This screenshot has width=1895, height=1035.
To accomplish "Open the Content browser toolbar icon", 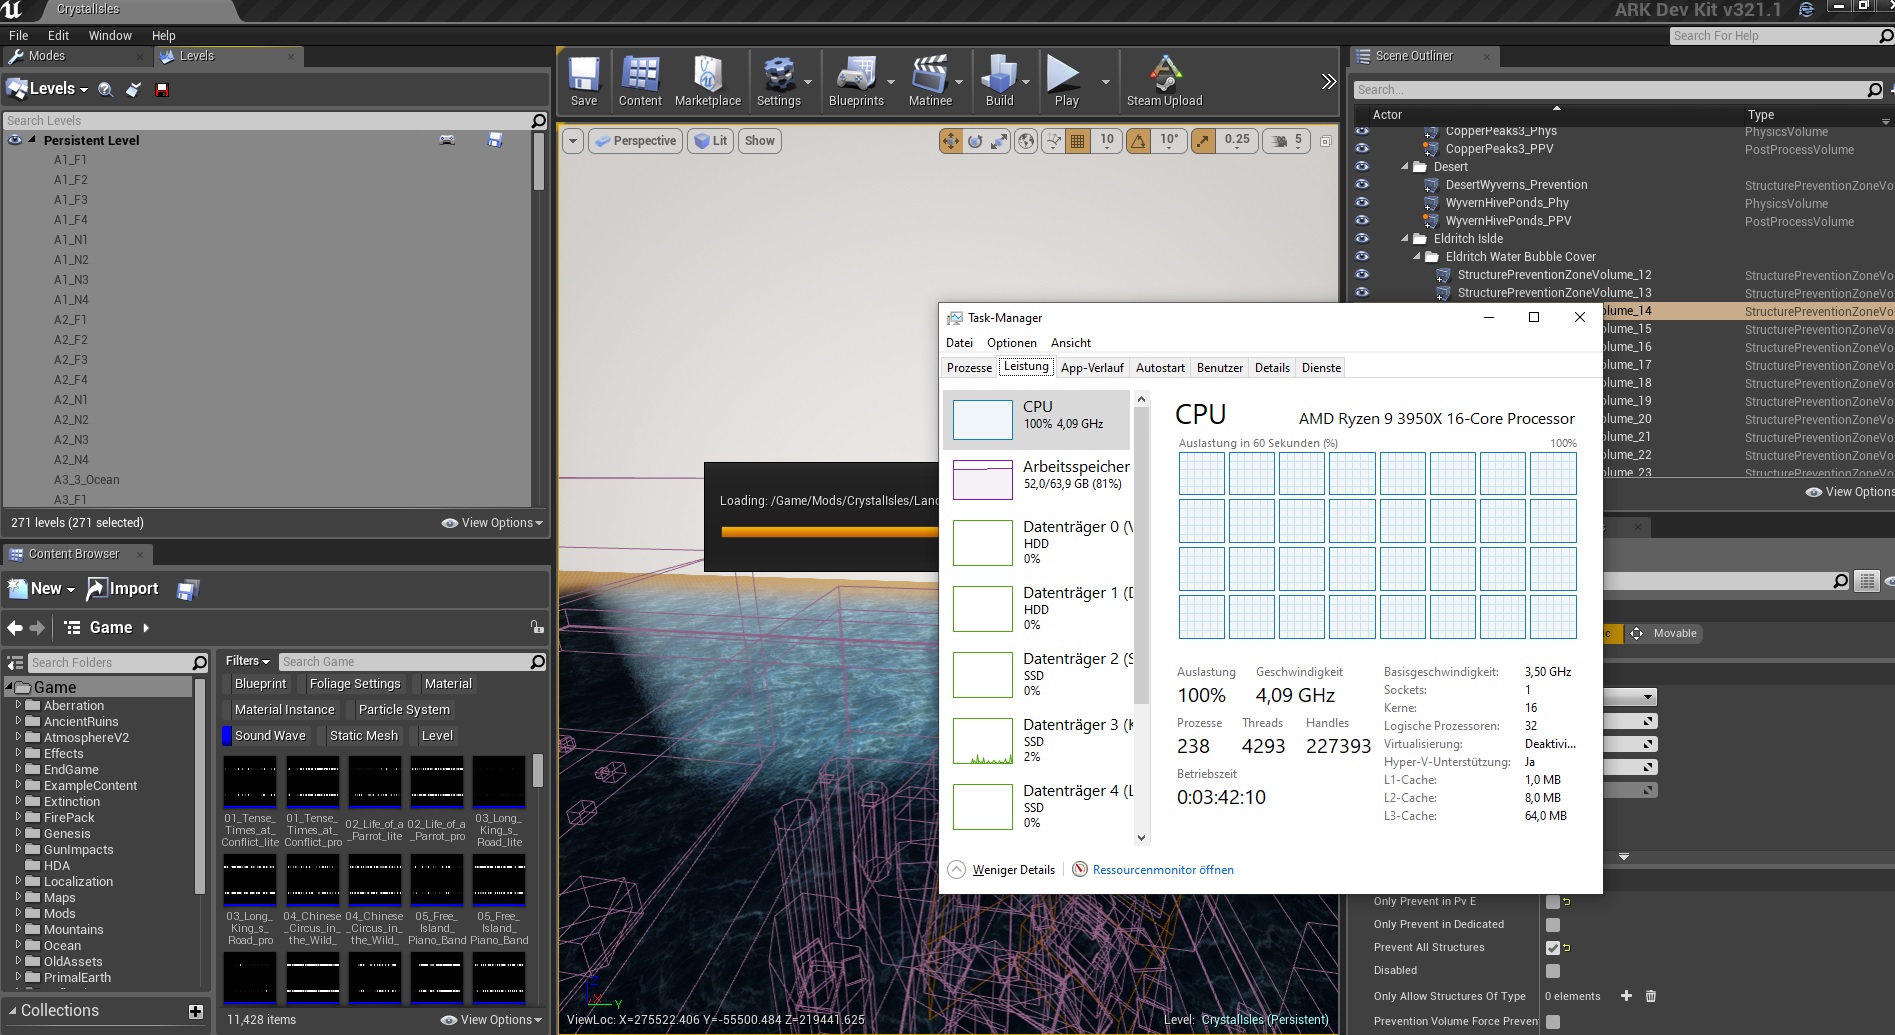I will click(x=640, y=81).
